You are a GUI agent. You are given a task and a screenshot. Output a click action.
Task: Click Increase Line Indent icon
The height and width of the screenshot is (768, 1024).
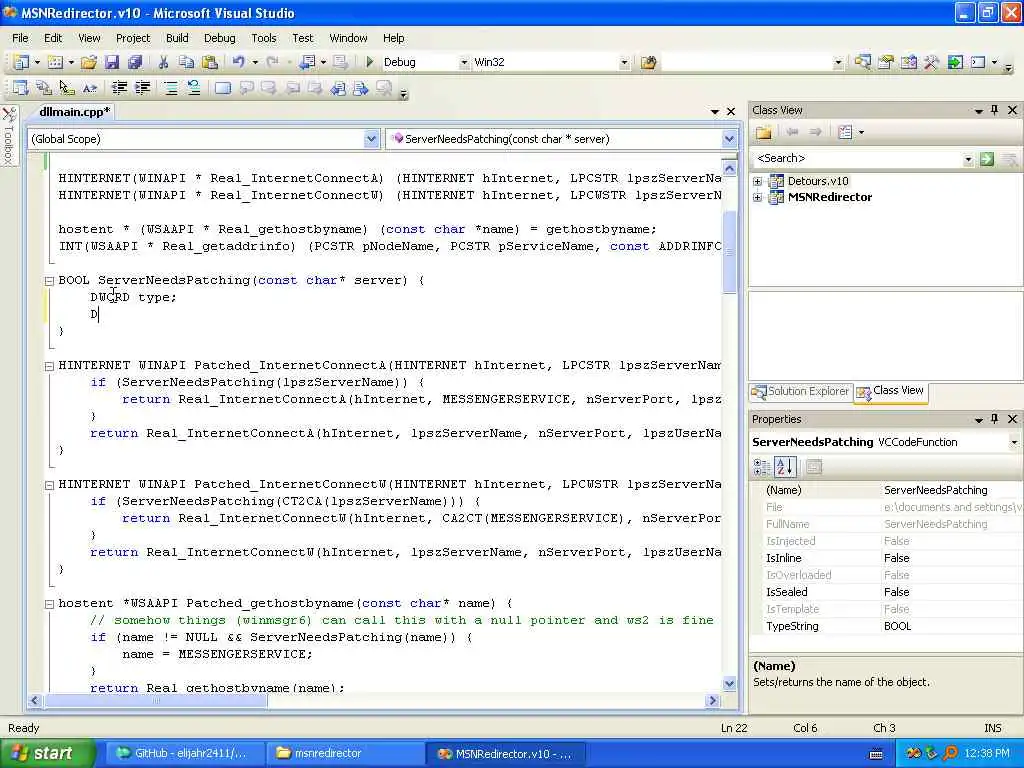coord(142,88)
